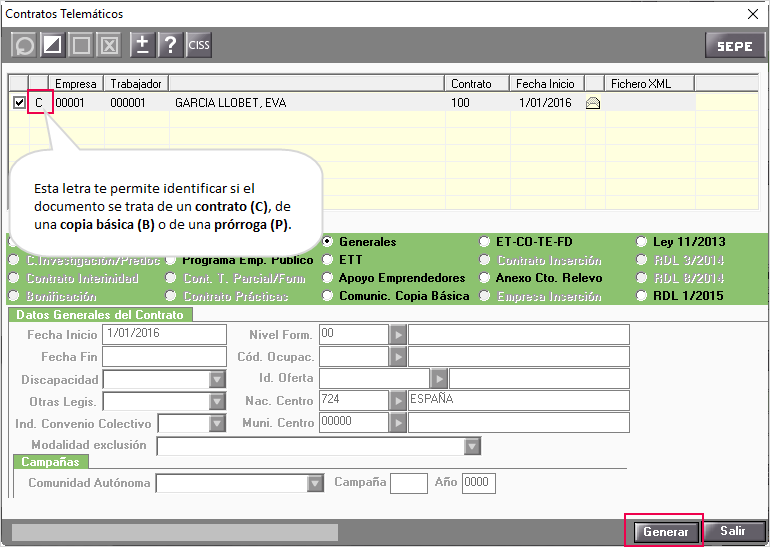Select the ET-CO-TE-FD radio option

click(x=484, y=242)
